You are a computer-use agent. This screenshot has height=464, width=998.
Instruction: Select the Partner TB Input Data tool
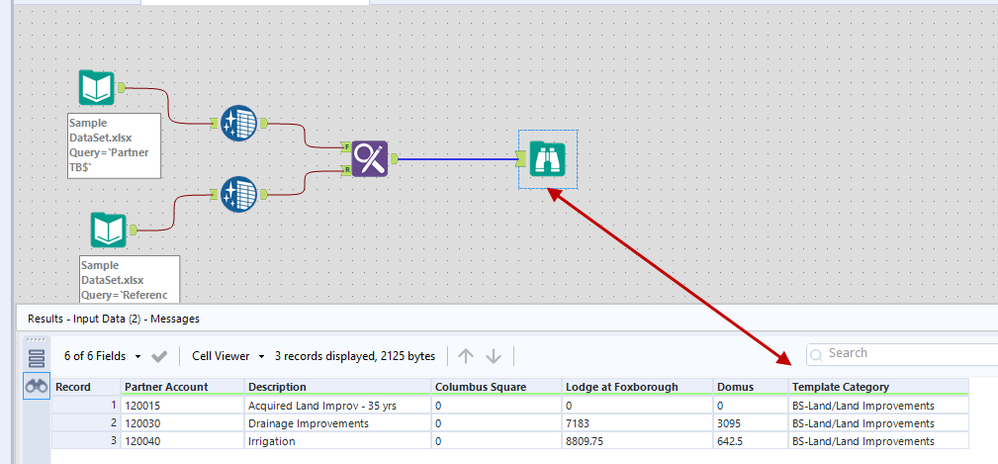pyautogui.click(x=97, y=87)
